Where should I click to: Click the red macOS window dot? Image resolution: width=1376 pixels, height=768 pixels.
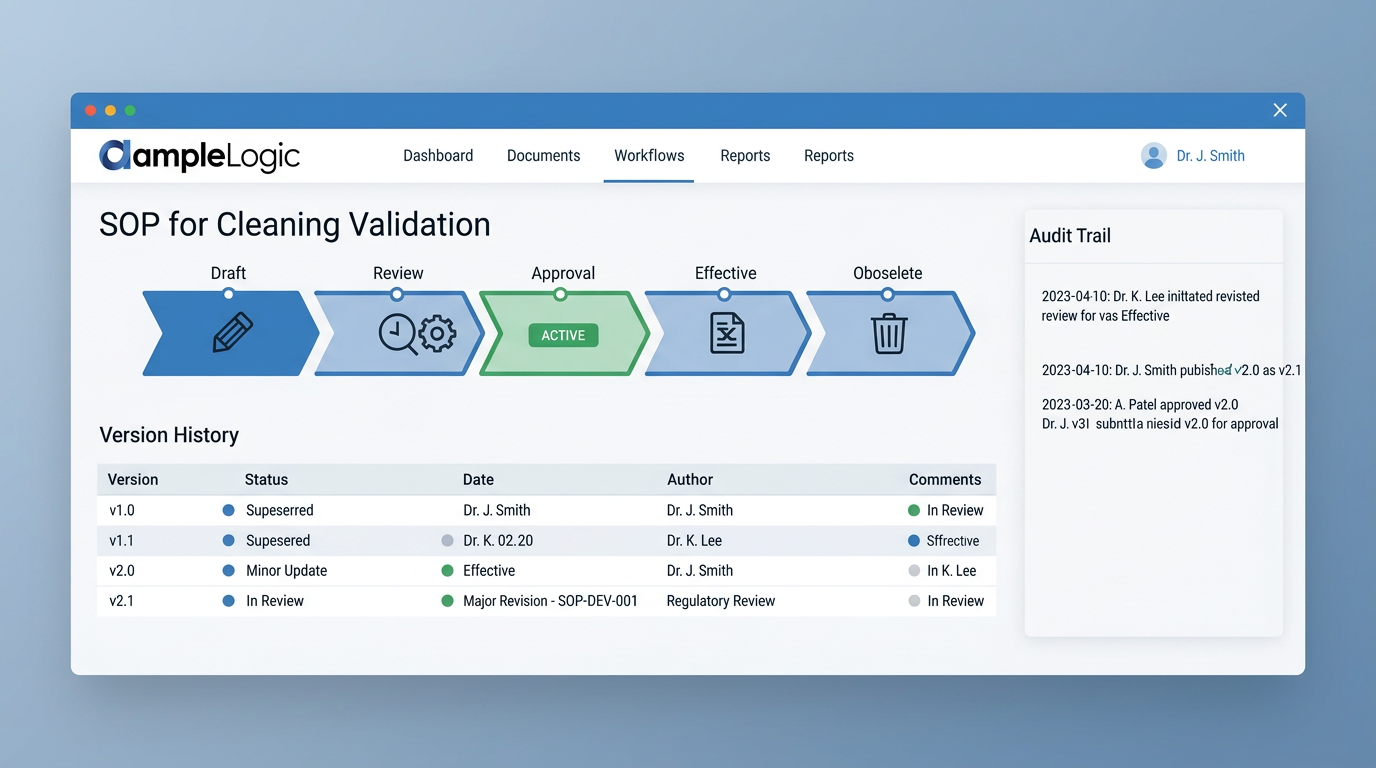point(91,111)
